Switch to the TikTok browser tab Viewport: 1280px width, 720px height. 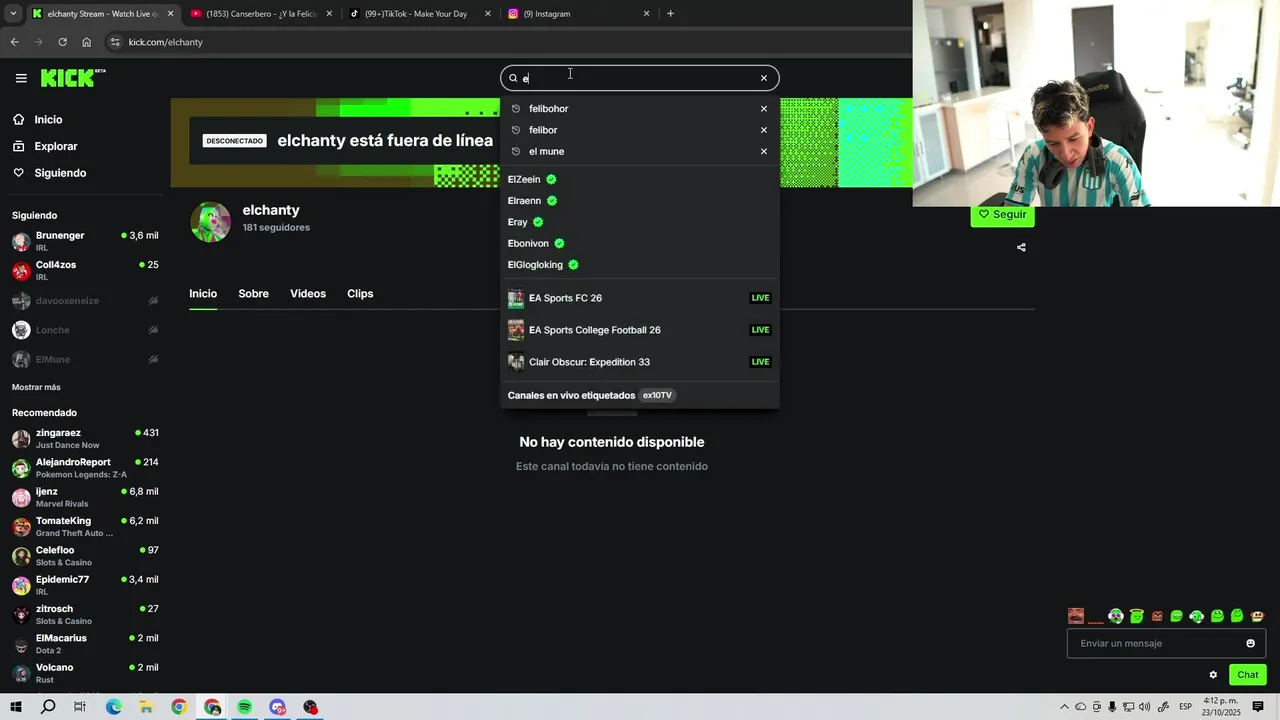[420, 14]
